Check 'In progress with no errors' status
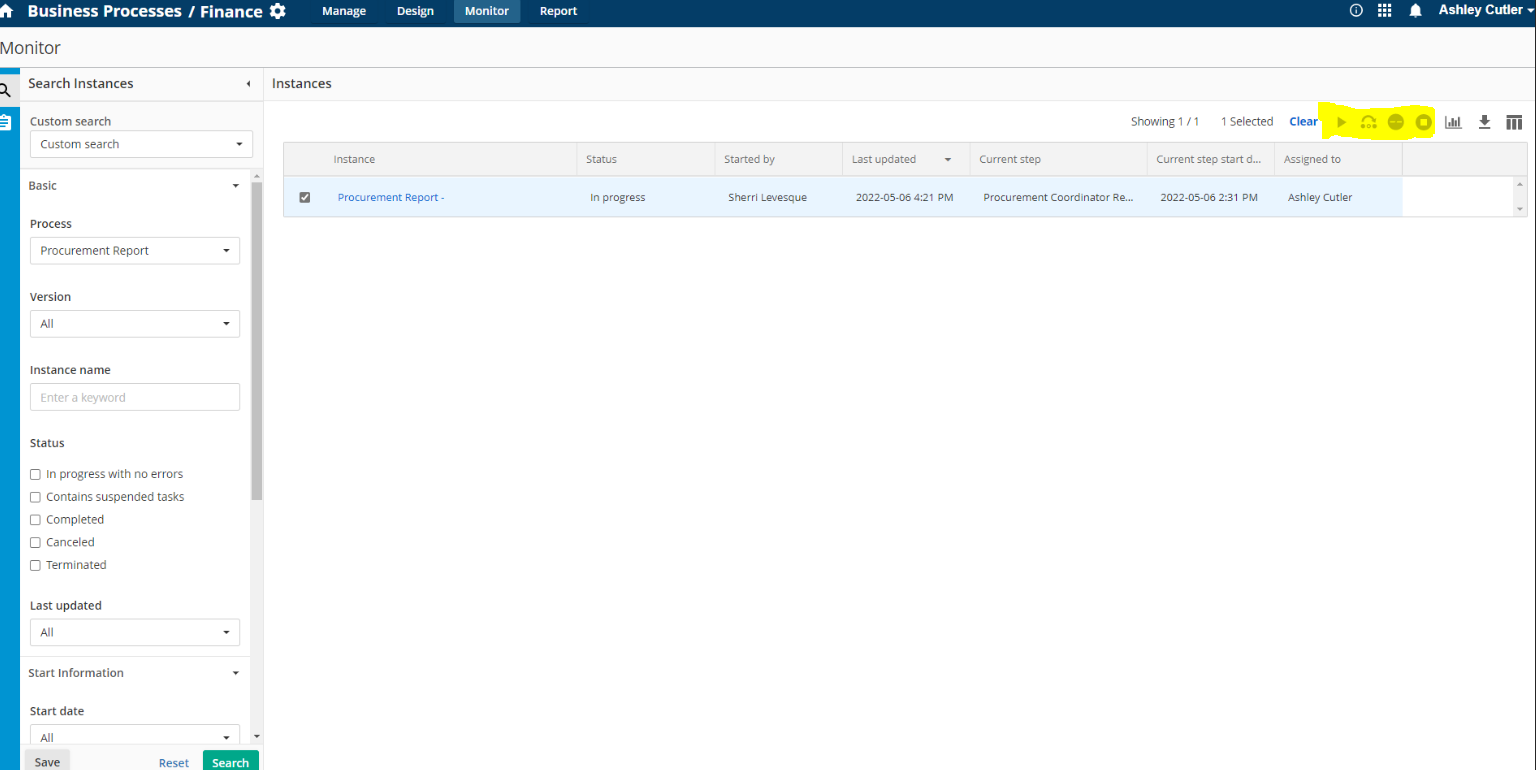The height and width of the screenshot is (770, 1536). coord(36,474)
